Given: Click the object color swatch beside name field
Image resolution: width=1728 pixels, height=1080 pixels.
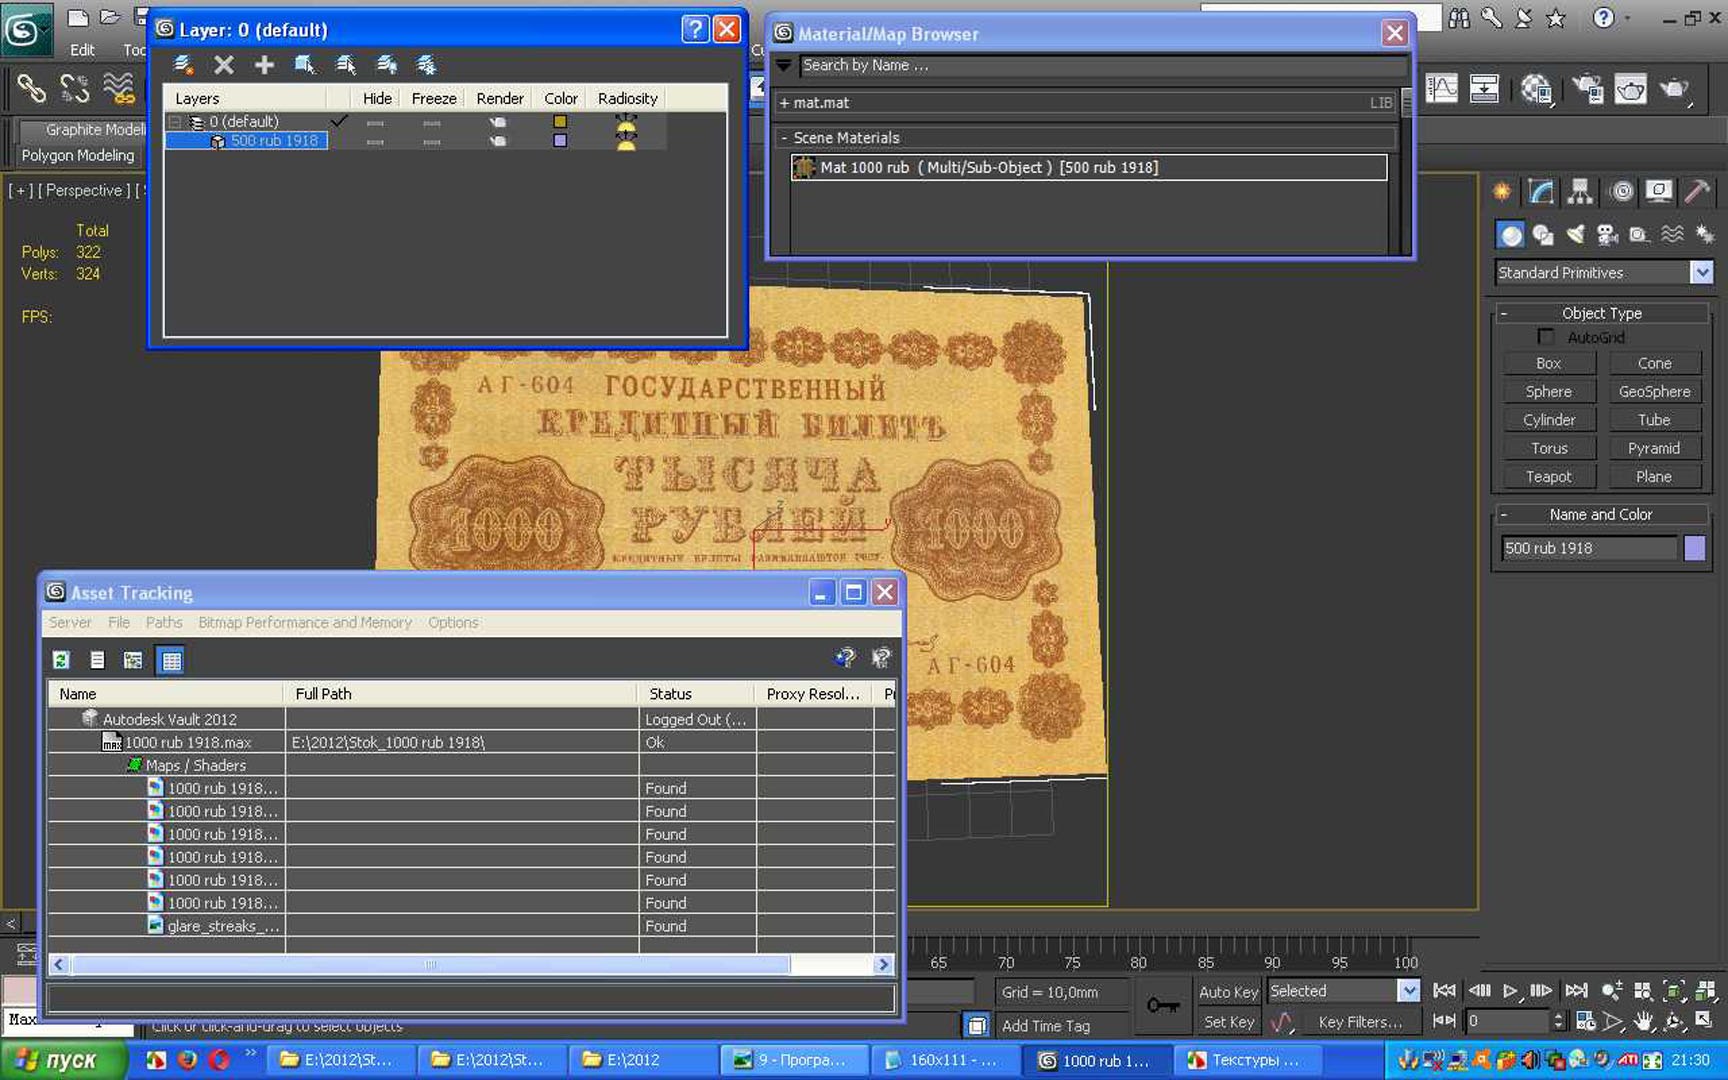Looking at the screenshot, I should tap(1695, 548).
